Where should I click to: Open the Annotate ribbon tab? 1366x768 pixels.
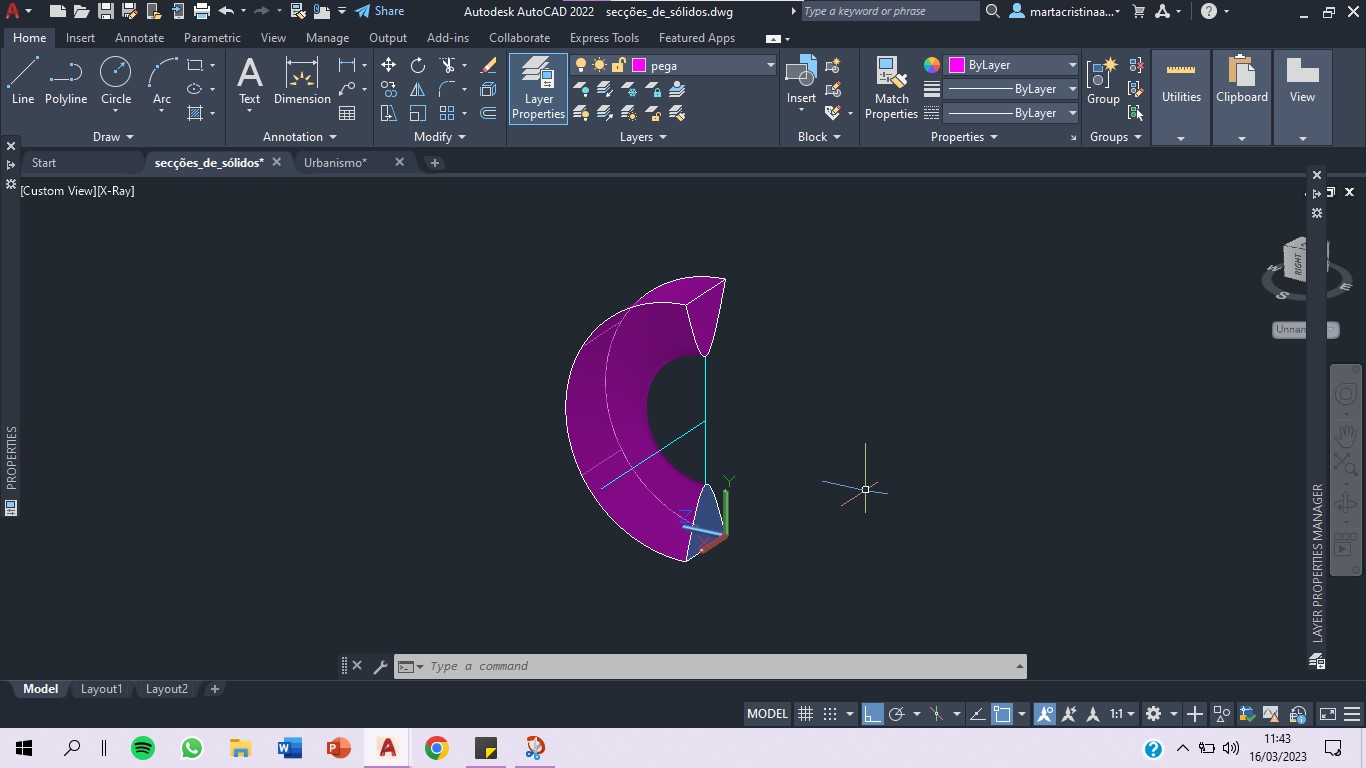pos(139,38)
